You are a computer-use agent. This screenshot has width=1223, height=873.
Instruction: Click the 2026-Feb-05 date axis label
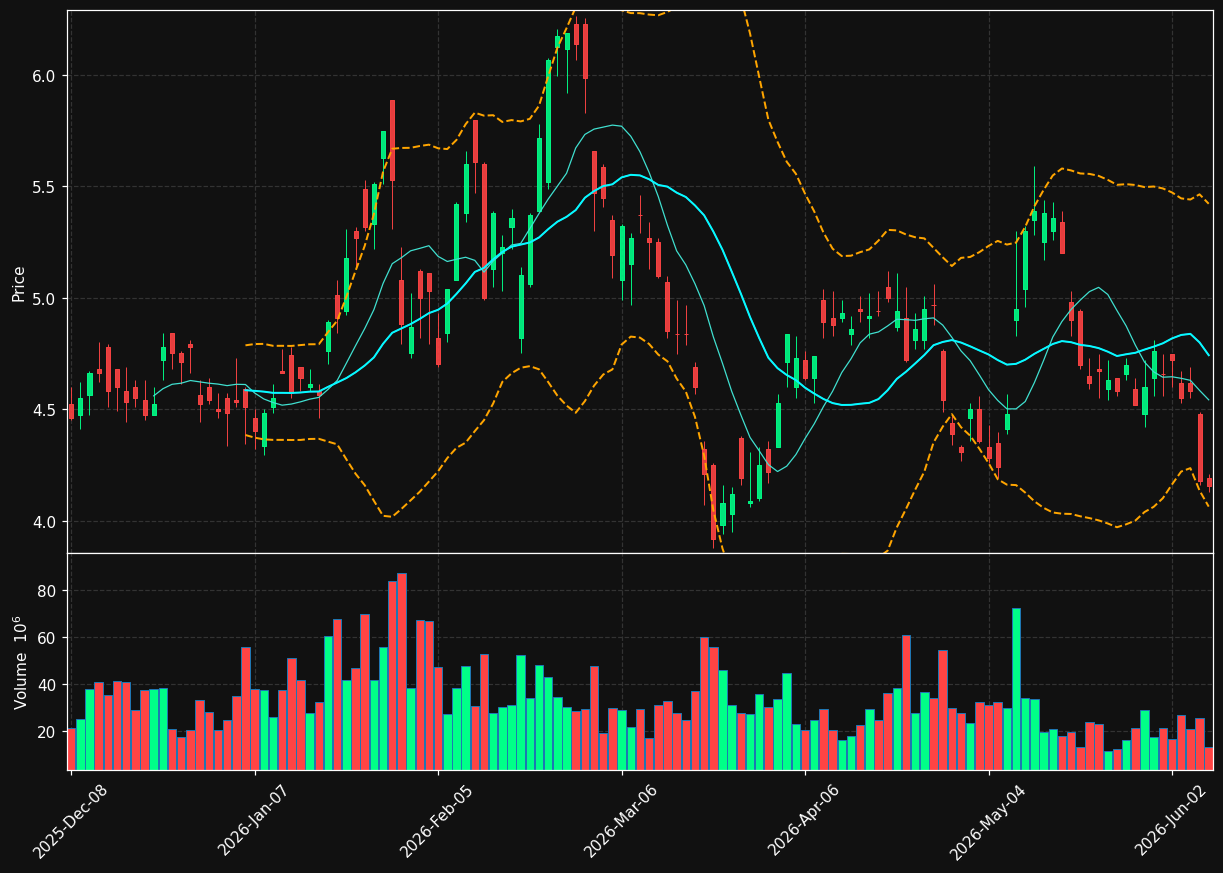[x=437, y=821]
